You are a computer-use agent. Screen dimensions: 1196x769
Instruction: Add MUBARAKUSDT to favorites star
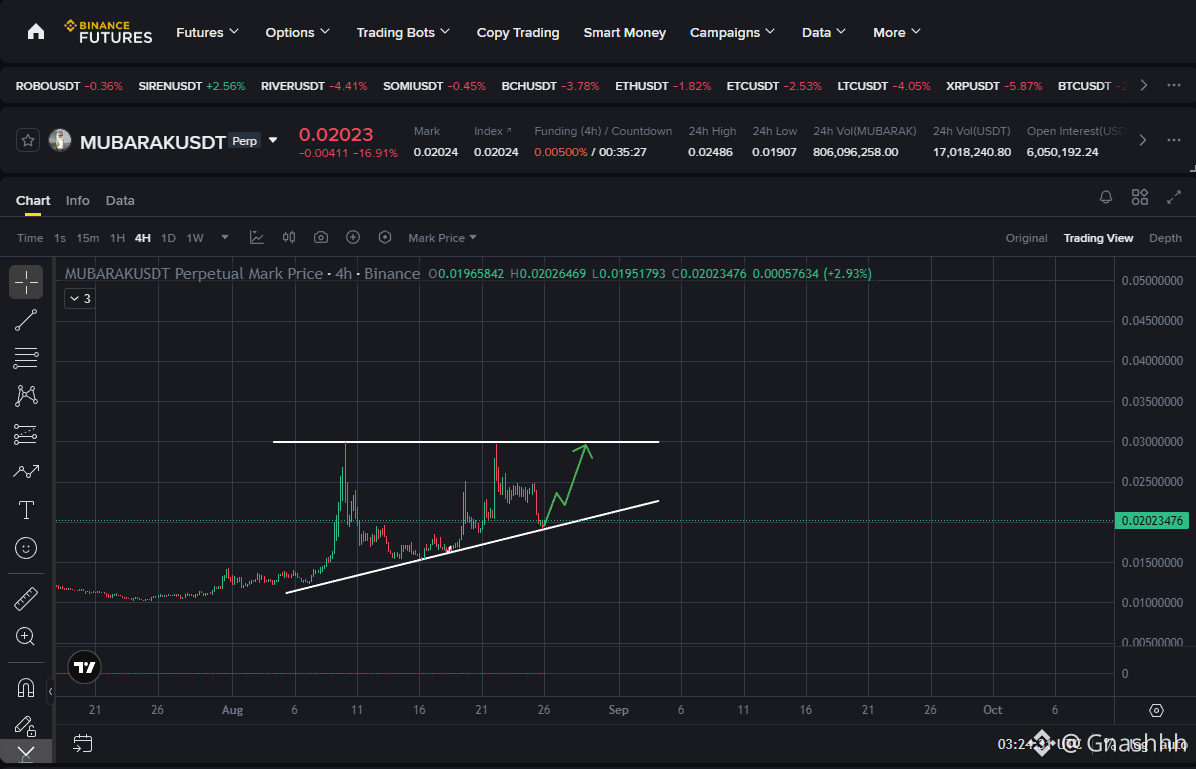(28, 140)
